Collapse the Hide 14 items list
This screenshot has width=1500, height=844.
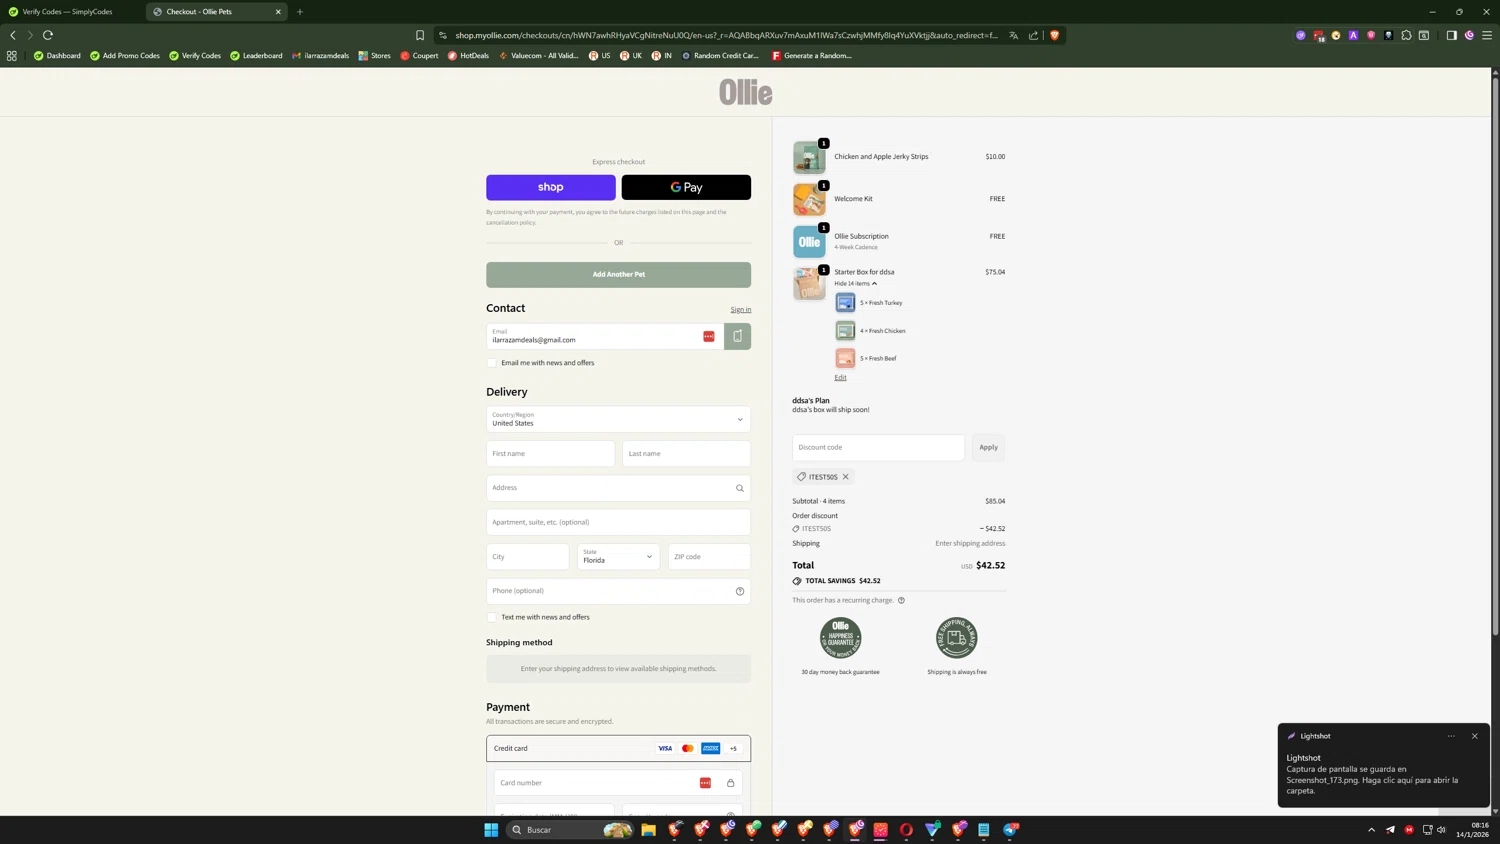[855, 283]
